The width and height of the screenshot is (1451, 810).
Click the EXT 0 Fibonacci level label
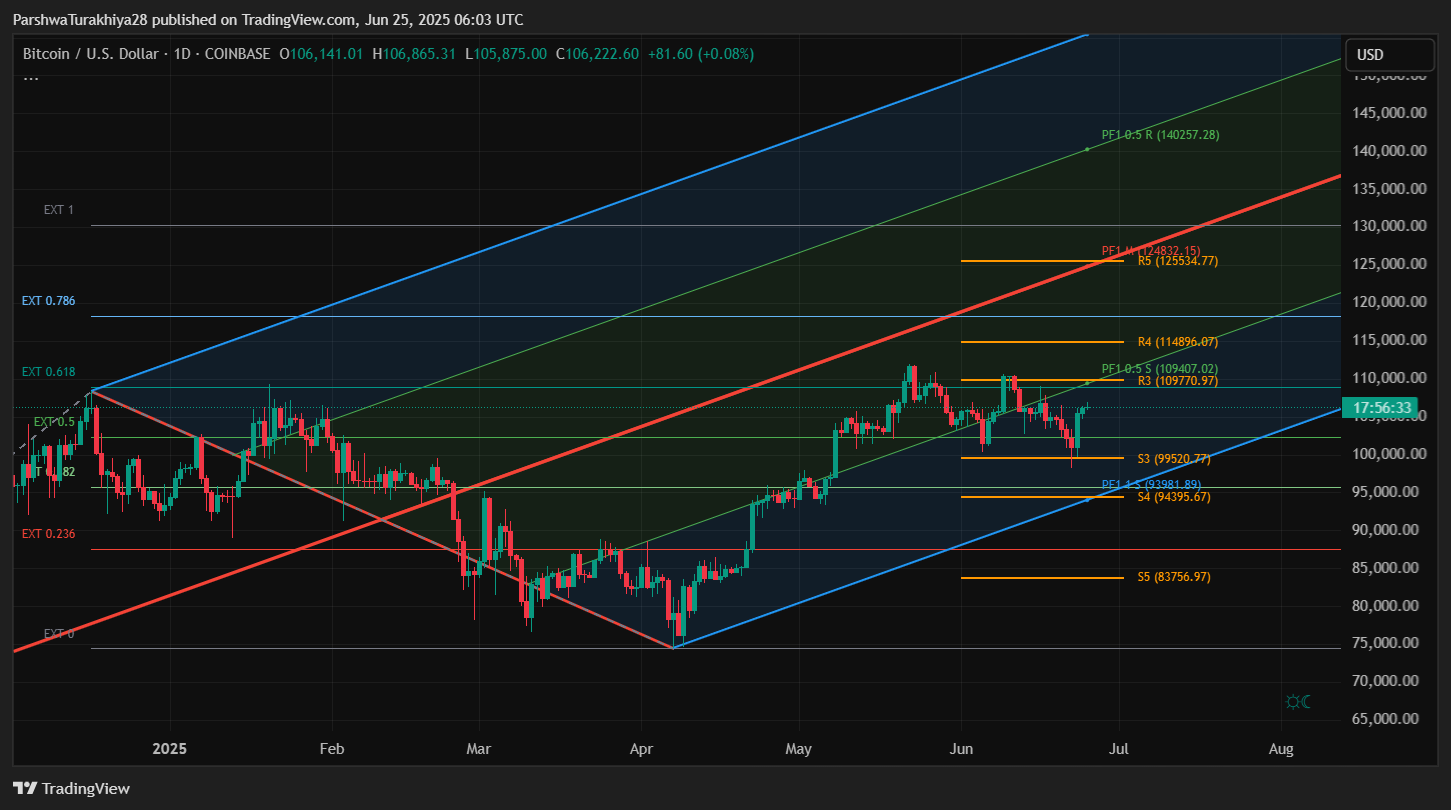click(59, 634)
